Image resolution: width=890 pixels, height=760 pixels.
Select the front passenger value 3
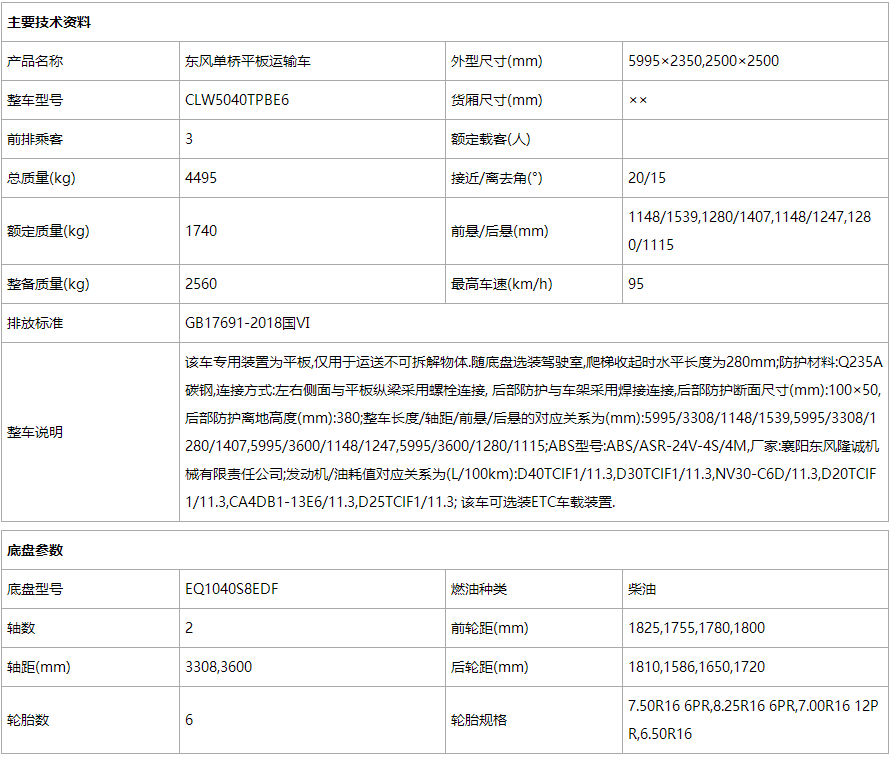point(189,139)
